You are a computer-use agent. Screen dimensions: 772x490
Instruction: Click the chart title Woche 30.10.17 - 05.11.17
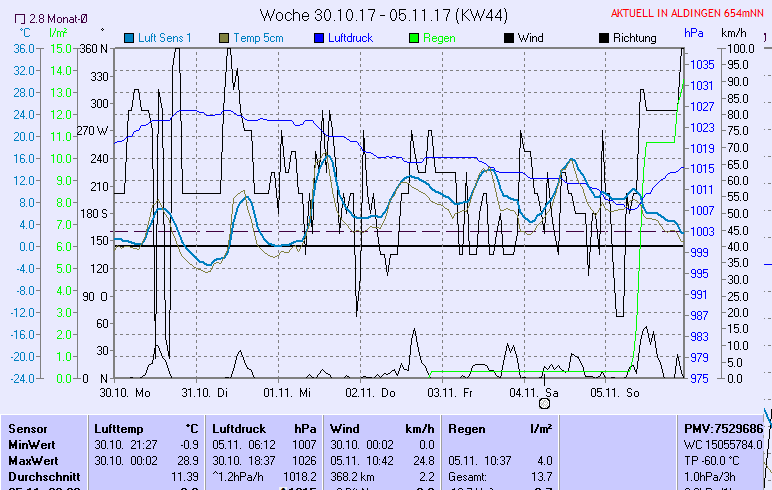(x=384, y=15)
